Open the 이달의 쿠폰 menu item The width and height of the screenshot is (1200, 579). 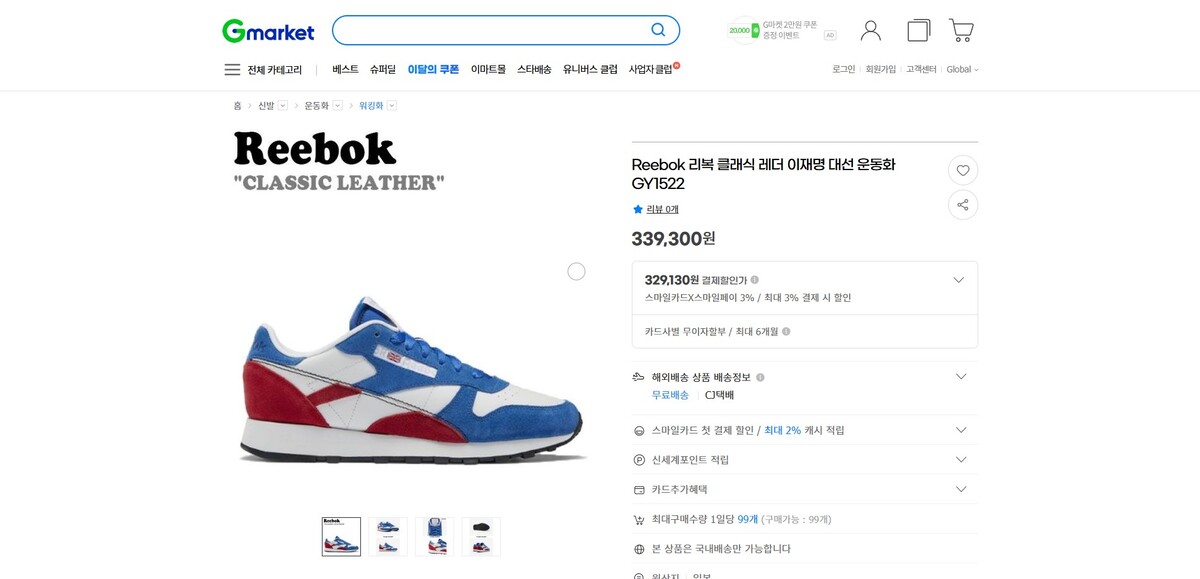point(433,70)
